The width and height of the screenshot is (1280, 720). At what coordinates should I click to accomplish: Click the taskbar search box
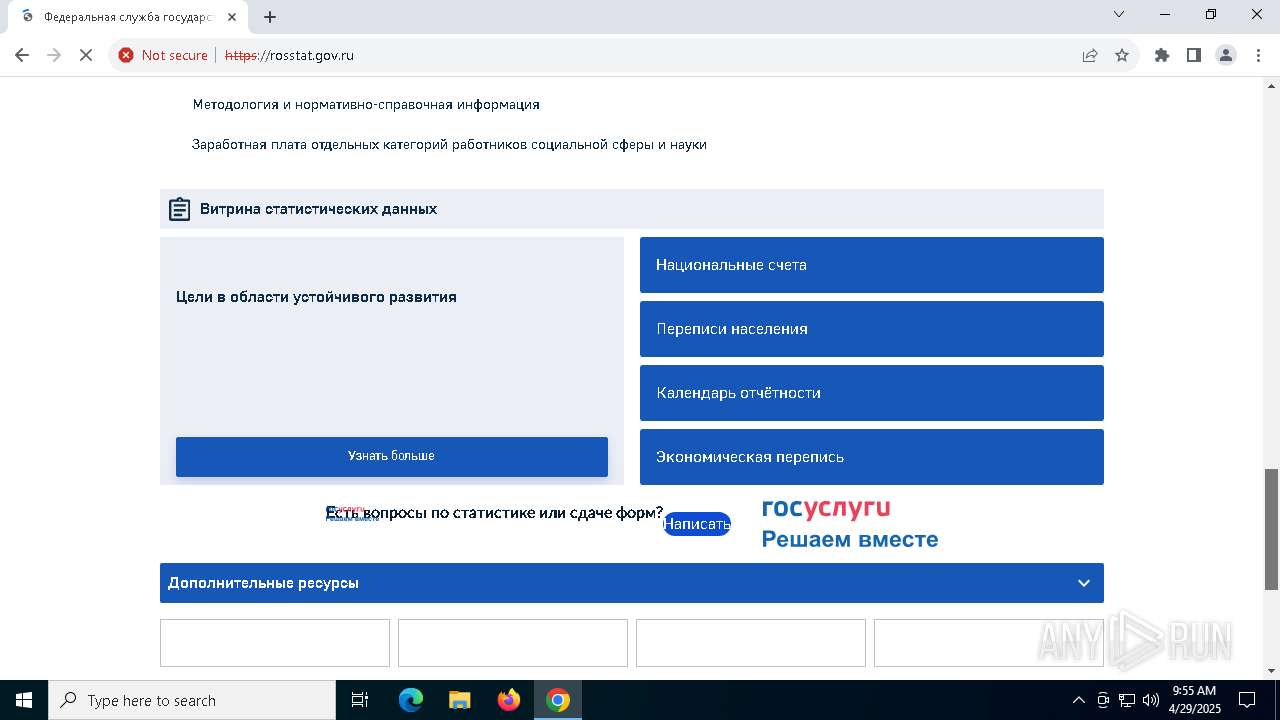pos(192,700)
